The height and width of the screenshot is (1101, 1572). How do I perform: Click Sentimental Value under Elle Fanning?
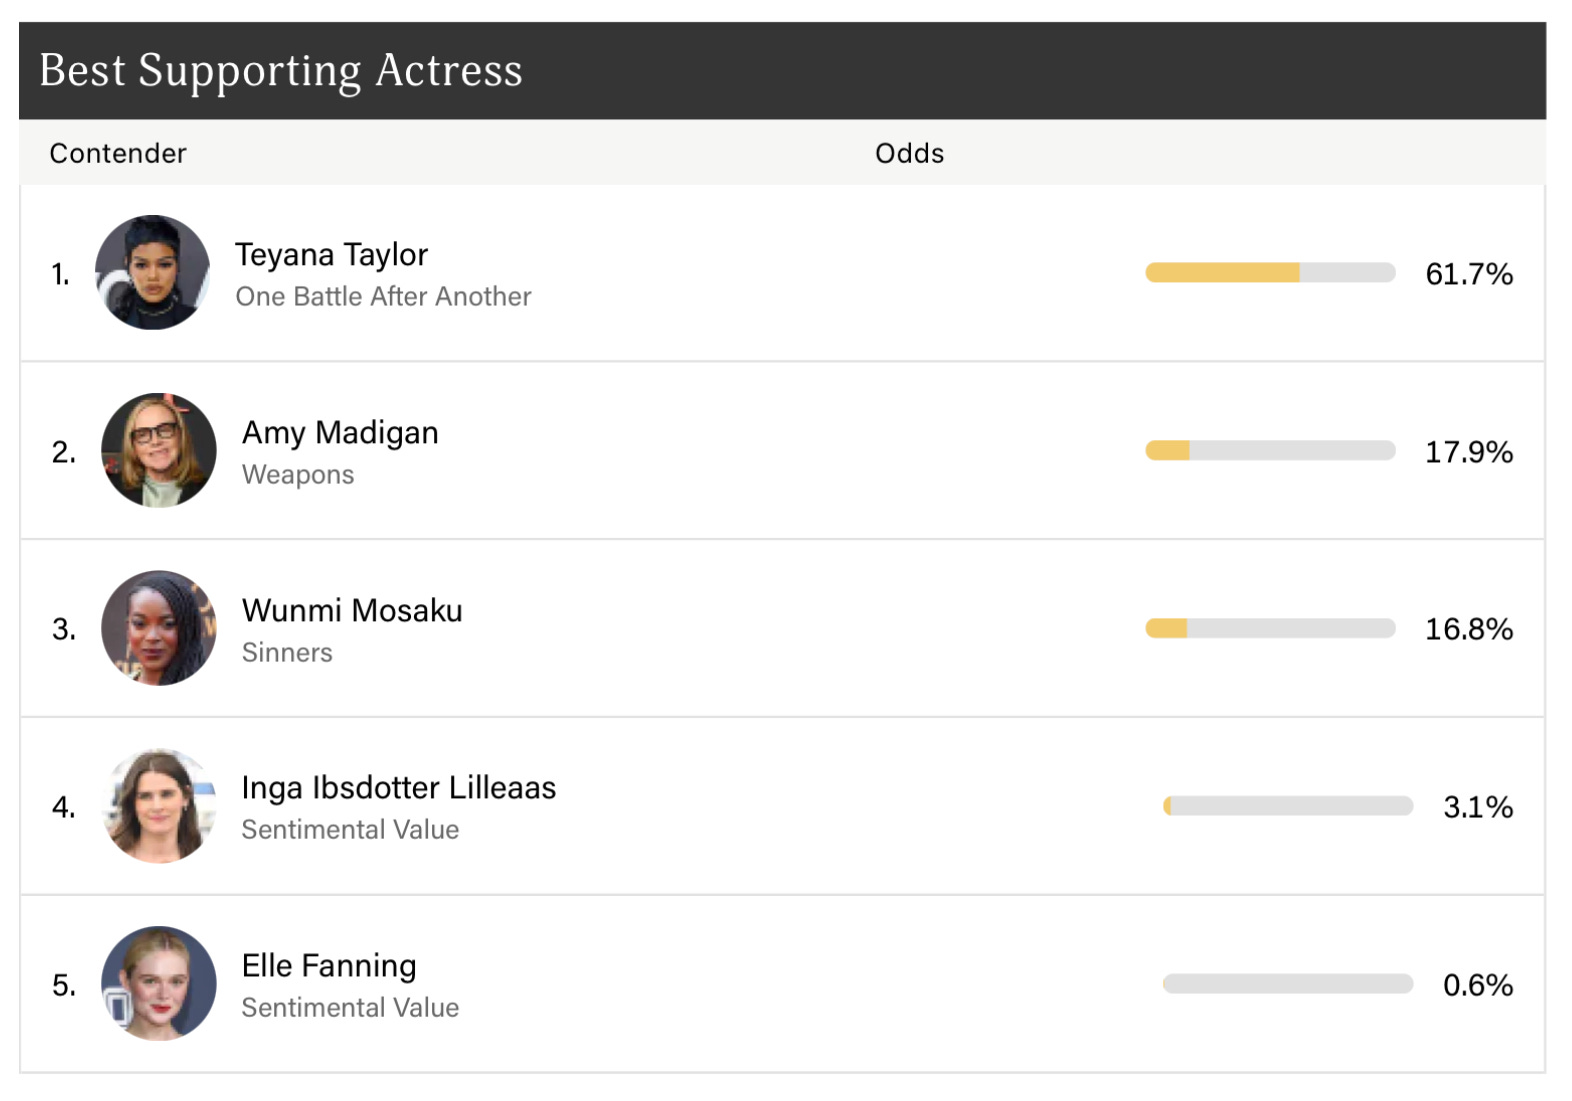[350, 1008]
